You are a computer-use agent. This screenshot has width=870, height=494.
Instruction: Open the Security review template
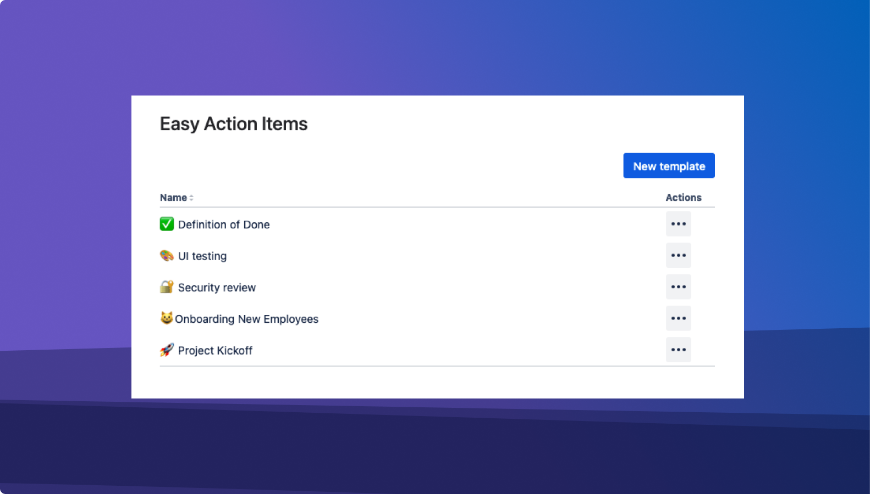(x=217, y=288)
